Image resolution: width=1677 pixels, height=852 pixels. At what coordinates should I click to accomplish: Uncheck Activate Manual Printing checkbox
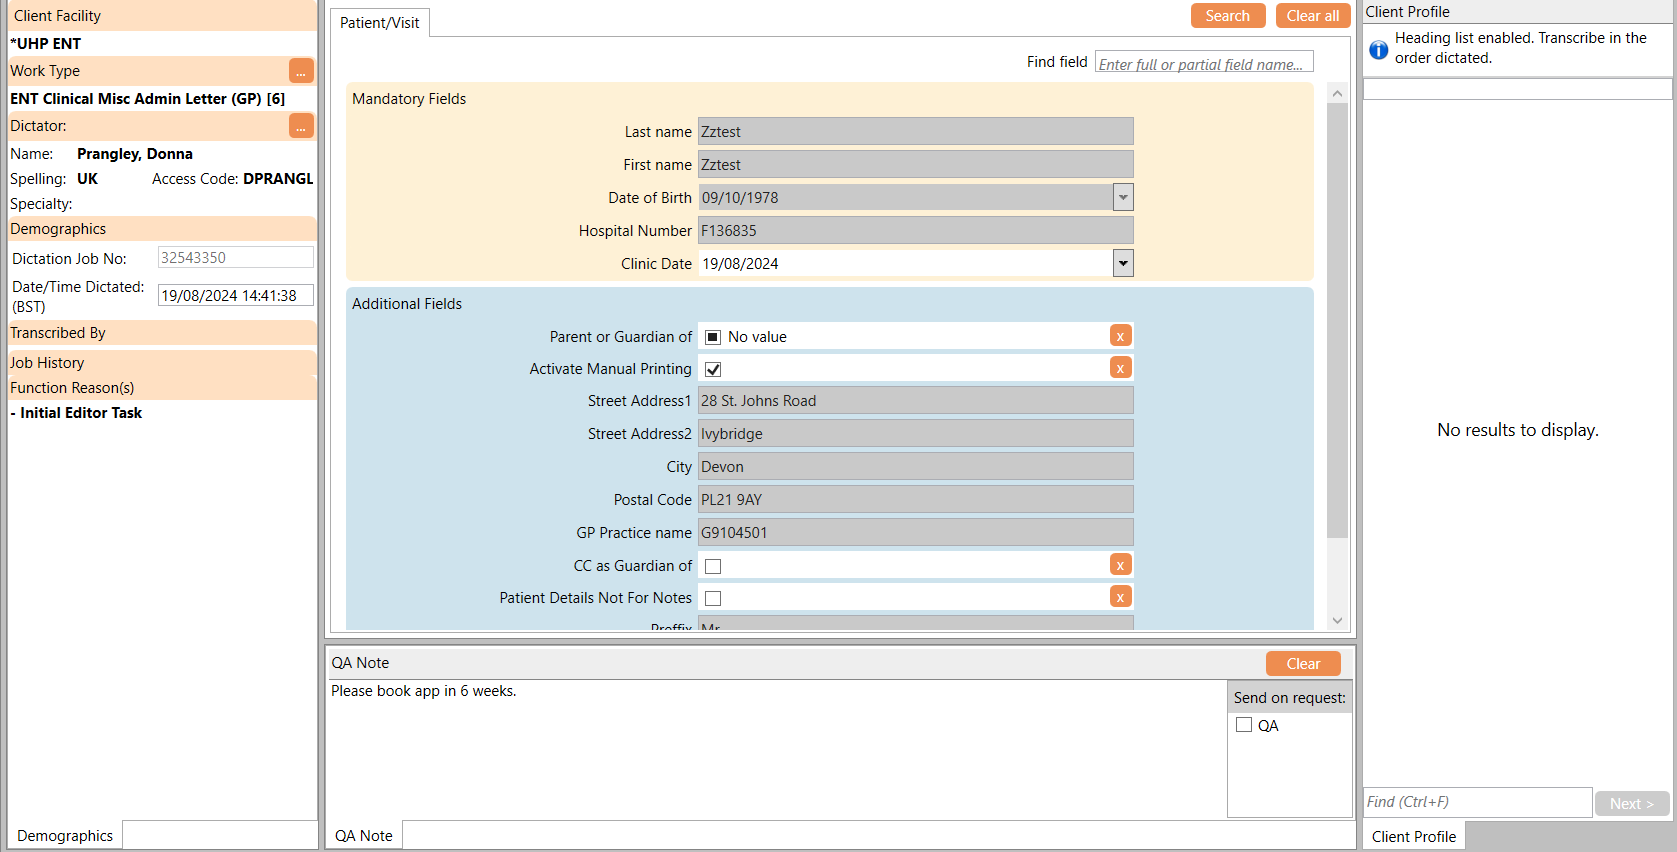(713, 369)
